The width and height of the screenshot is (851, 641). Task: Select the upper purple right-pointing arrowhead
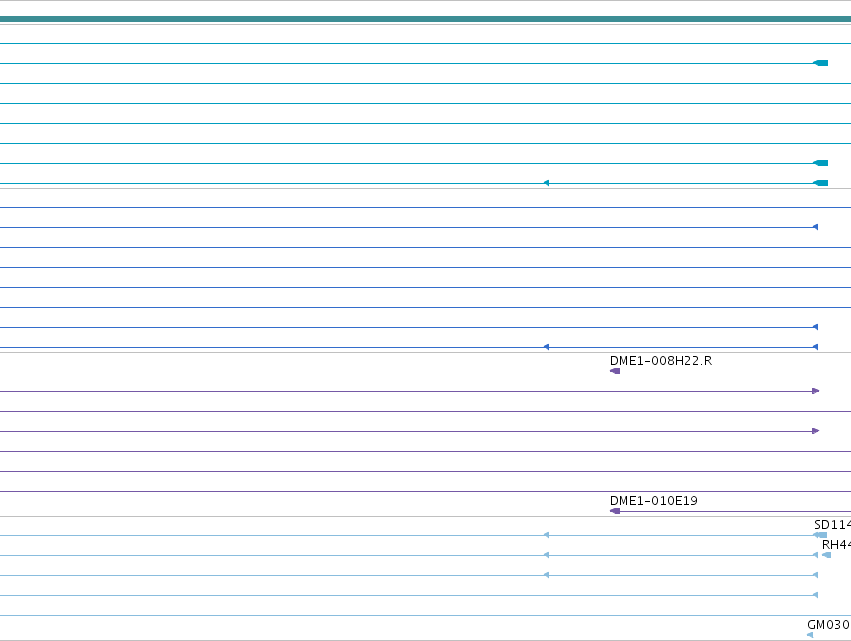816,391
